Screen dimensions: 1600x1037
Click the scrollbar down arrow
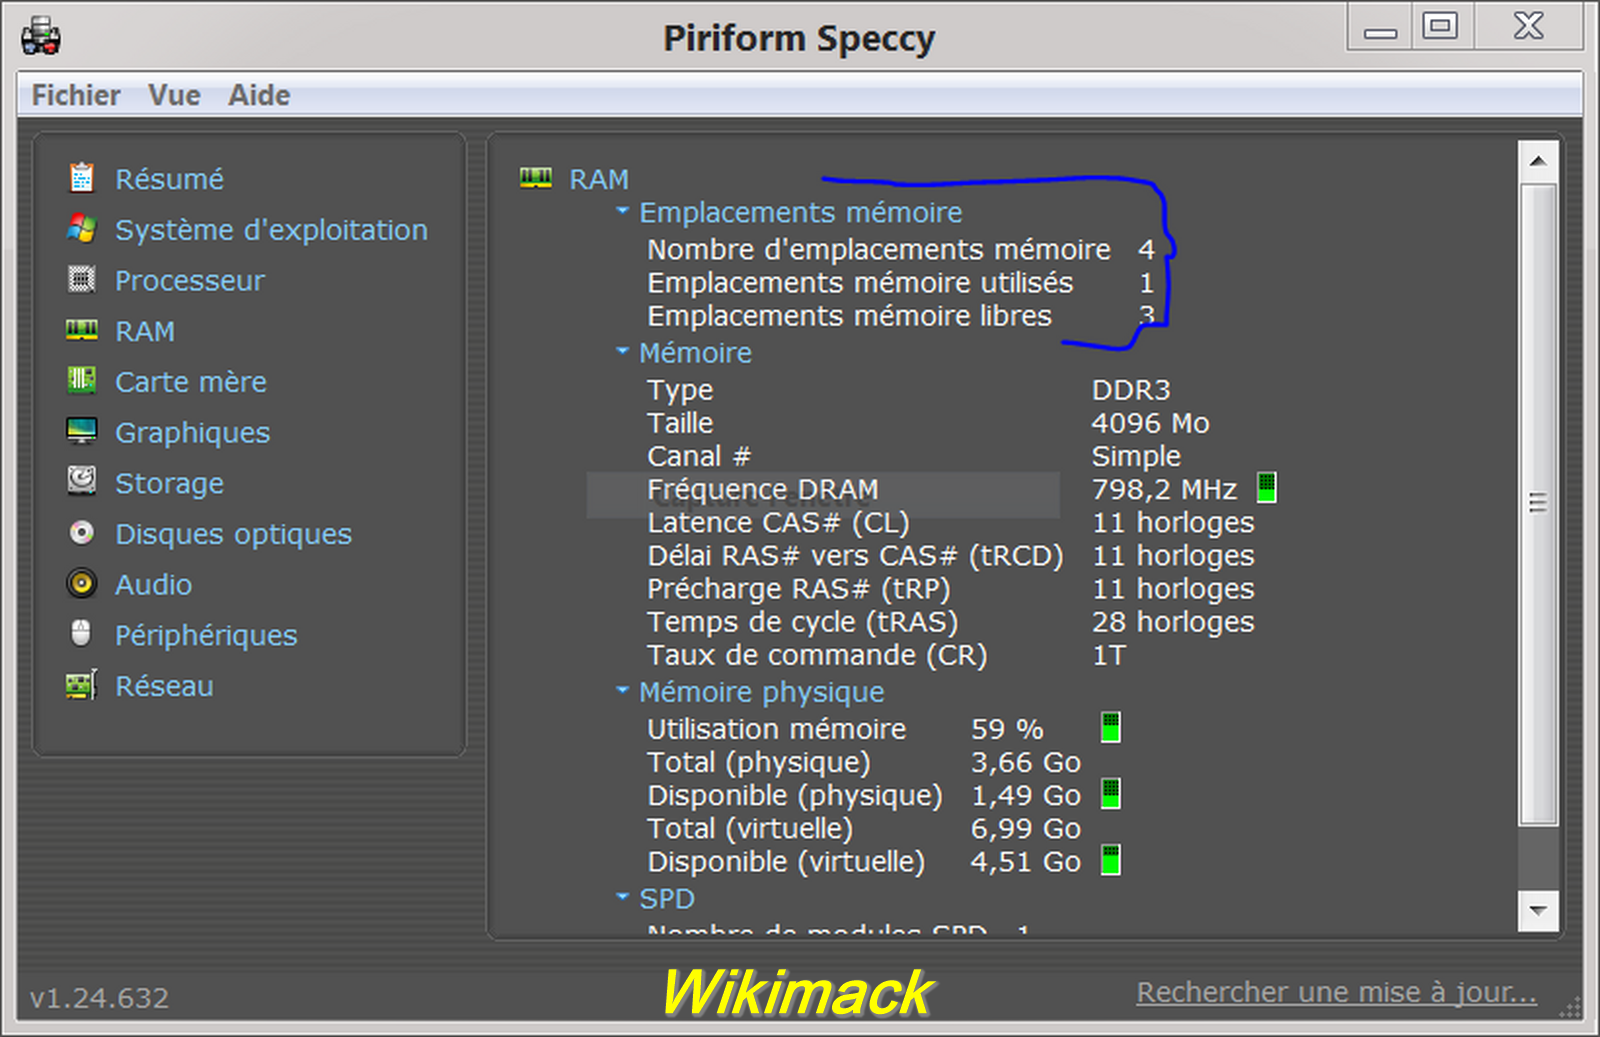tap(1537, 911)
